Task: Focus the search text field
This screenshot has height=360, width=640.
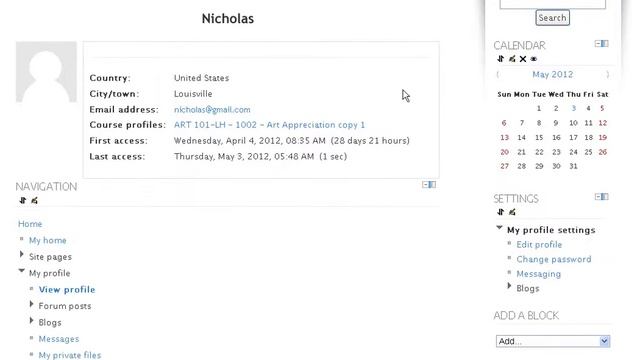Action: pos(552,4)
